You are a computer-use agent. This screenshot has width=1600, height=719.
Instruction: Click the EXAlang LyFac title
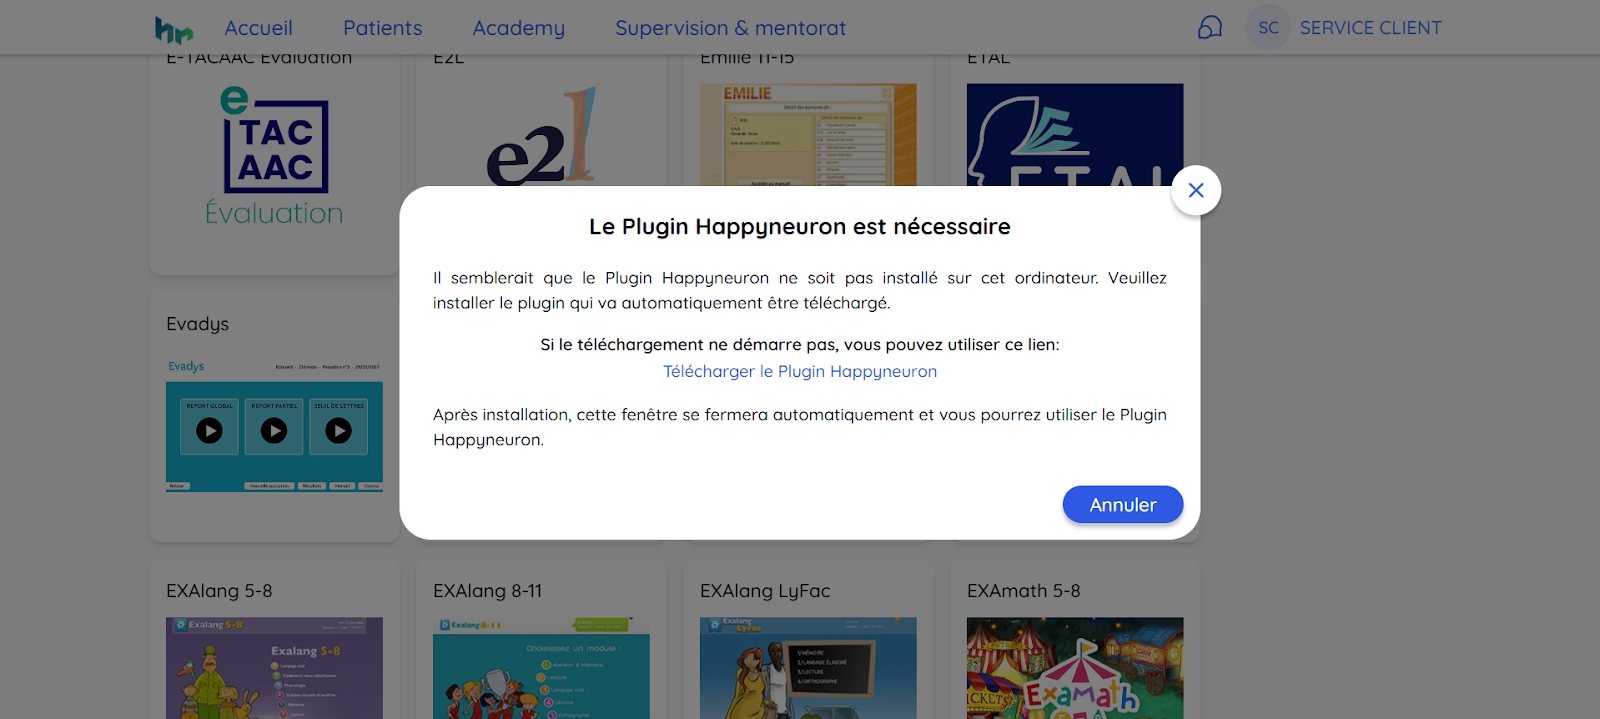click(x=765, y=591)
